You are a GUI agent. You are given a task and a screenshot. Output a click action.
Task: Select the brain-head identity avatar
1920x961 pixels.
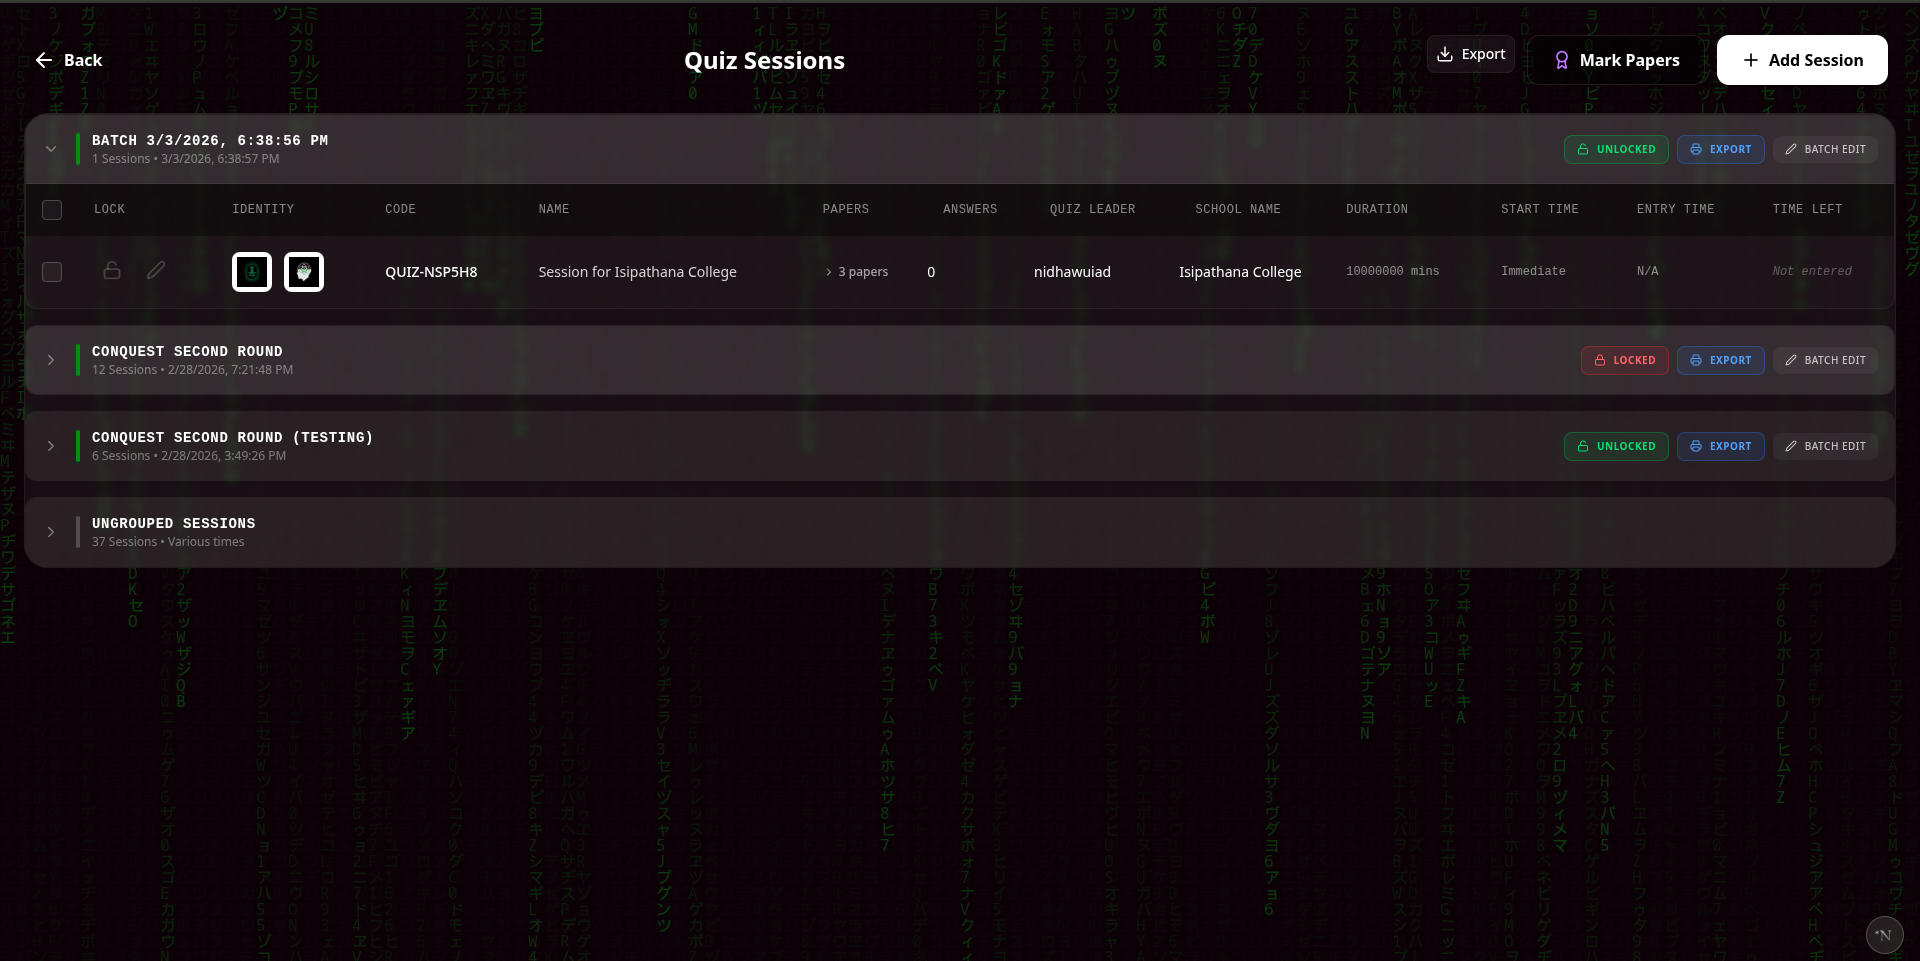point(303,271)
